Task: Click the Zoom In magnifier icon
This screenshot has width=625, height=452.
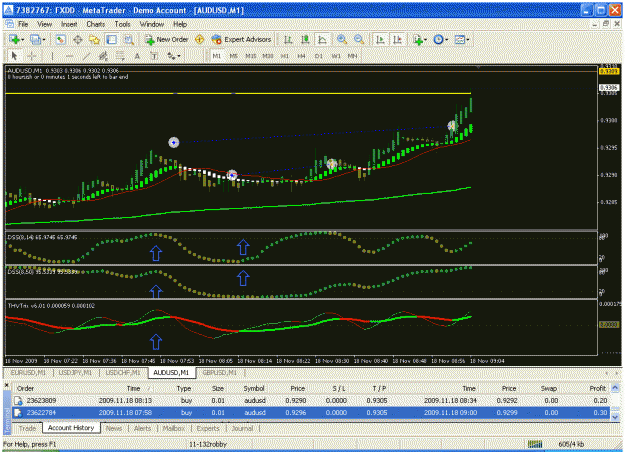Action: [x=342, y=39]
